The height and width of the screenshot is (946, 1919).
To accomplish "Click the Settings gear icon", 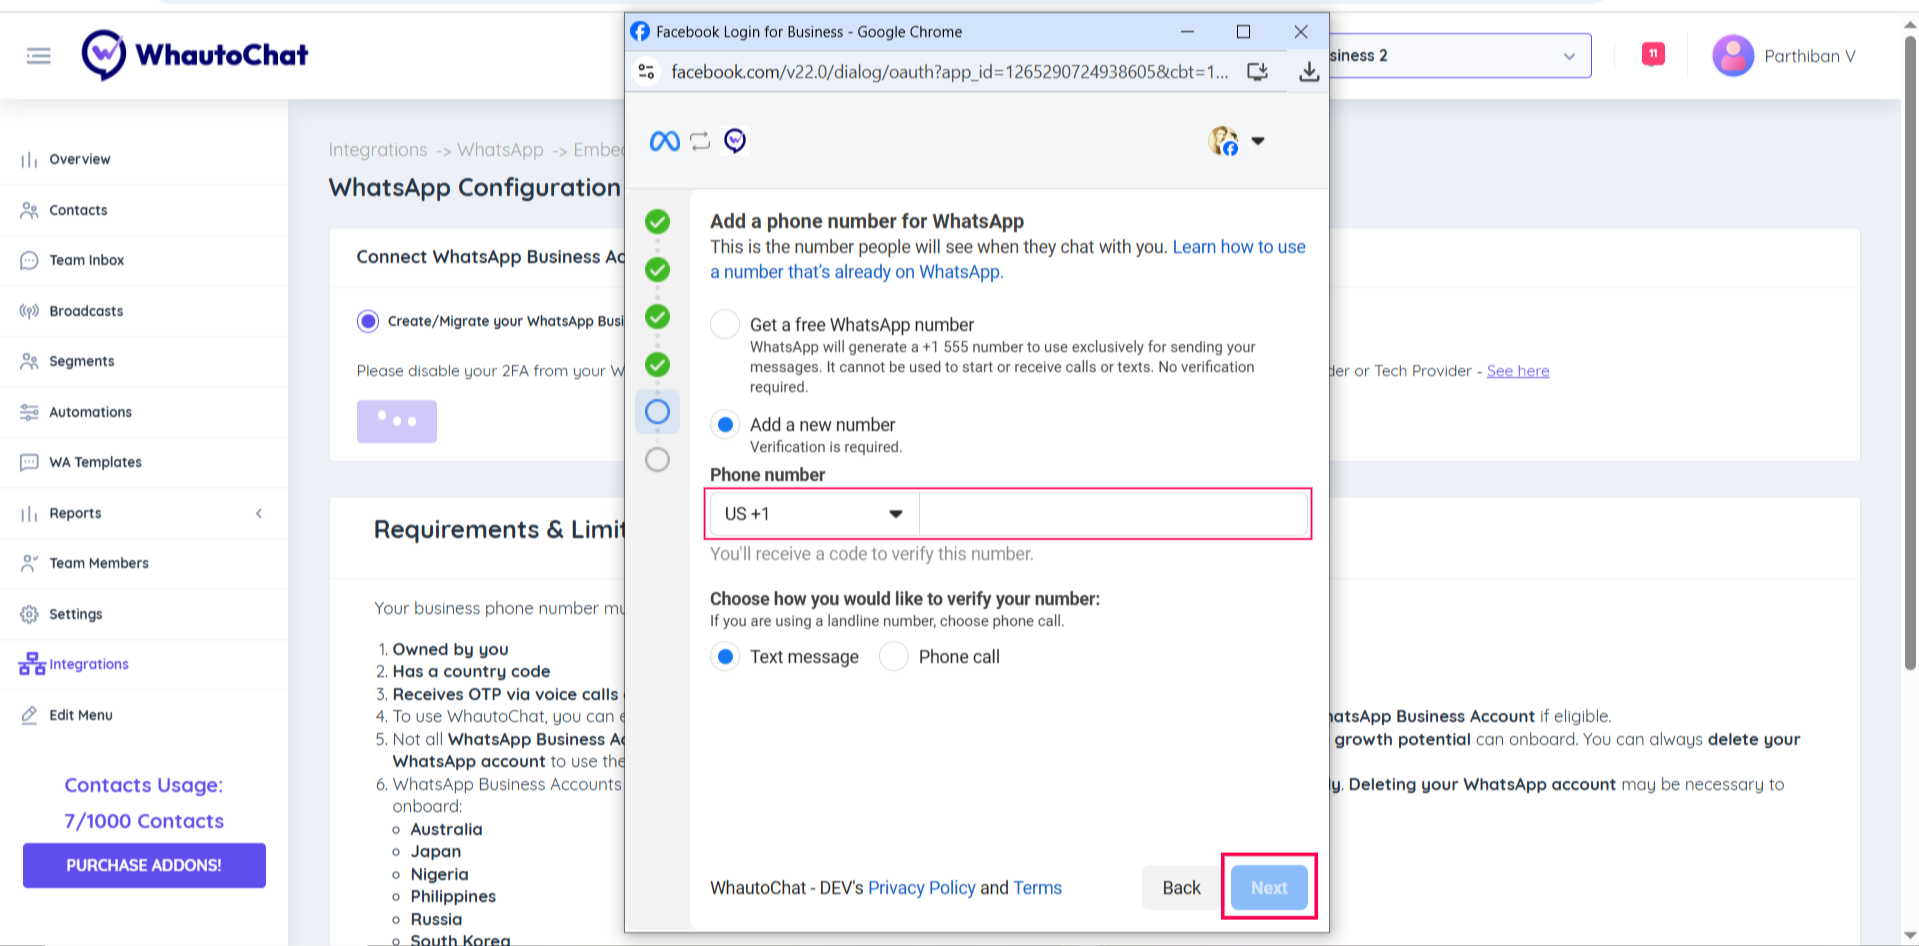I will click(29, 614).
